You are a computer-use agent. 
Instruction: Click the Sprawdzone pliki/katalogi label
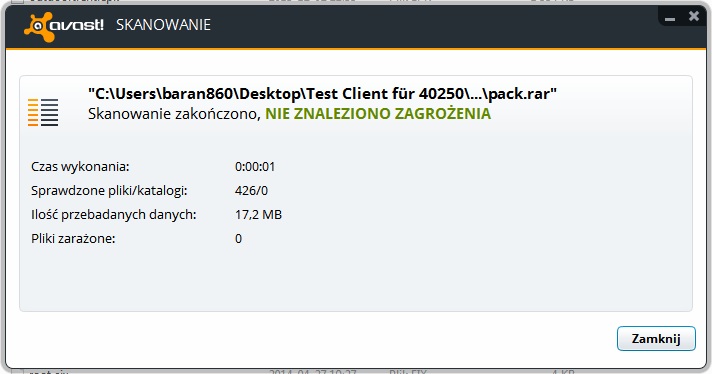point(109,191)
